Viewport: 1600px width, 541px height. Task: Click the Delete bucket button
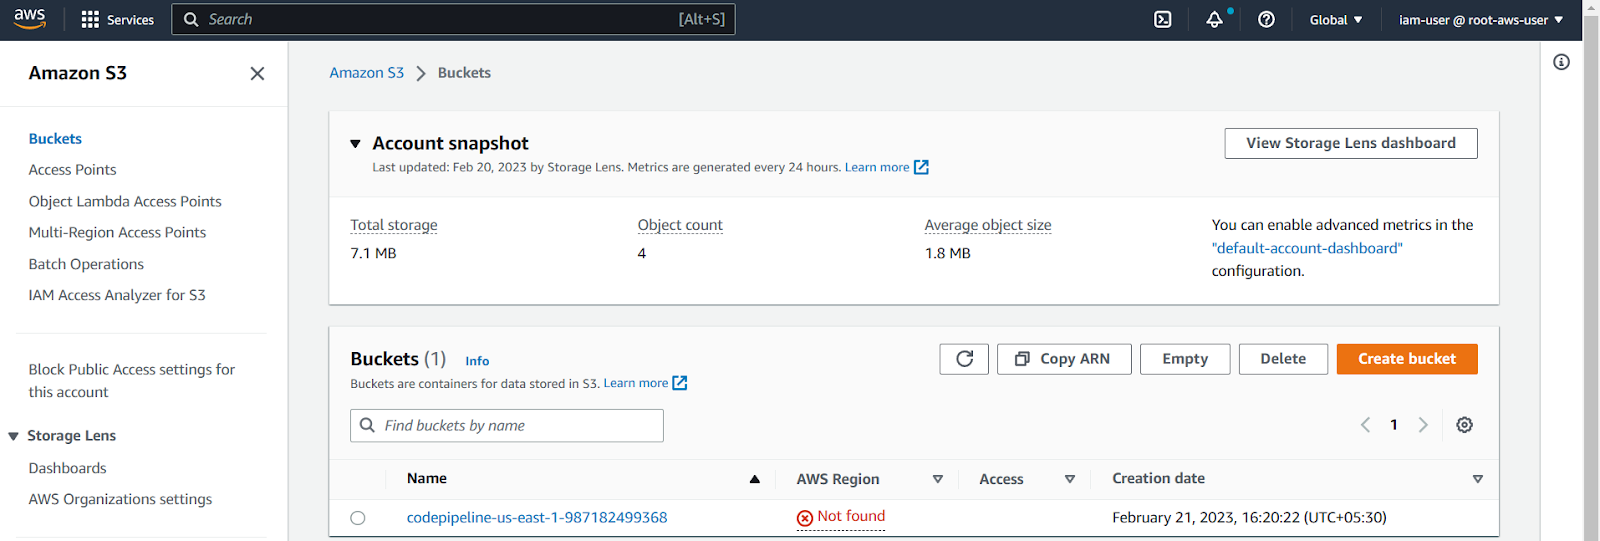tap(1283, 359)
